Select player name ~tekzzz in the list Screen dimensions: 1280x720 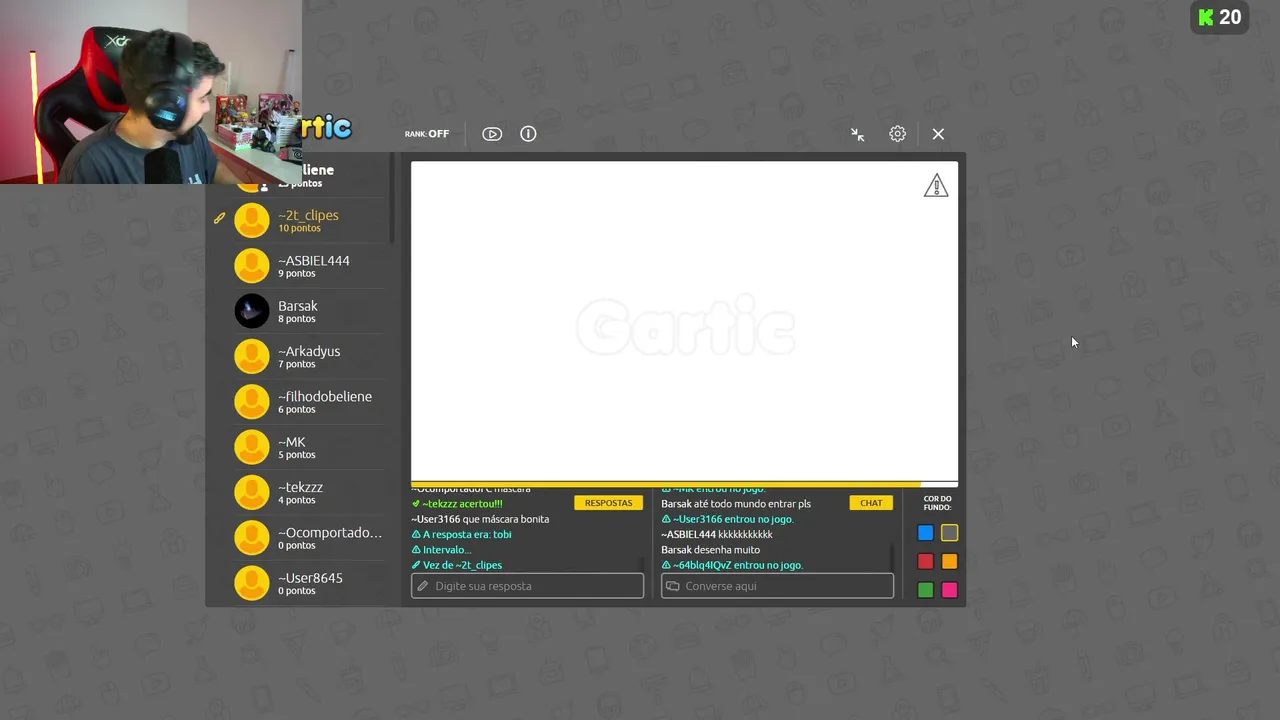[301, 487]
